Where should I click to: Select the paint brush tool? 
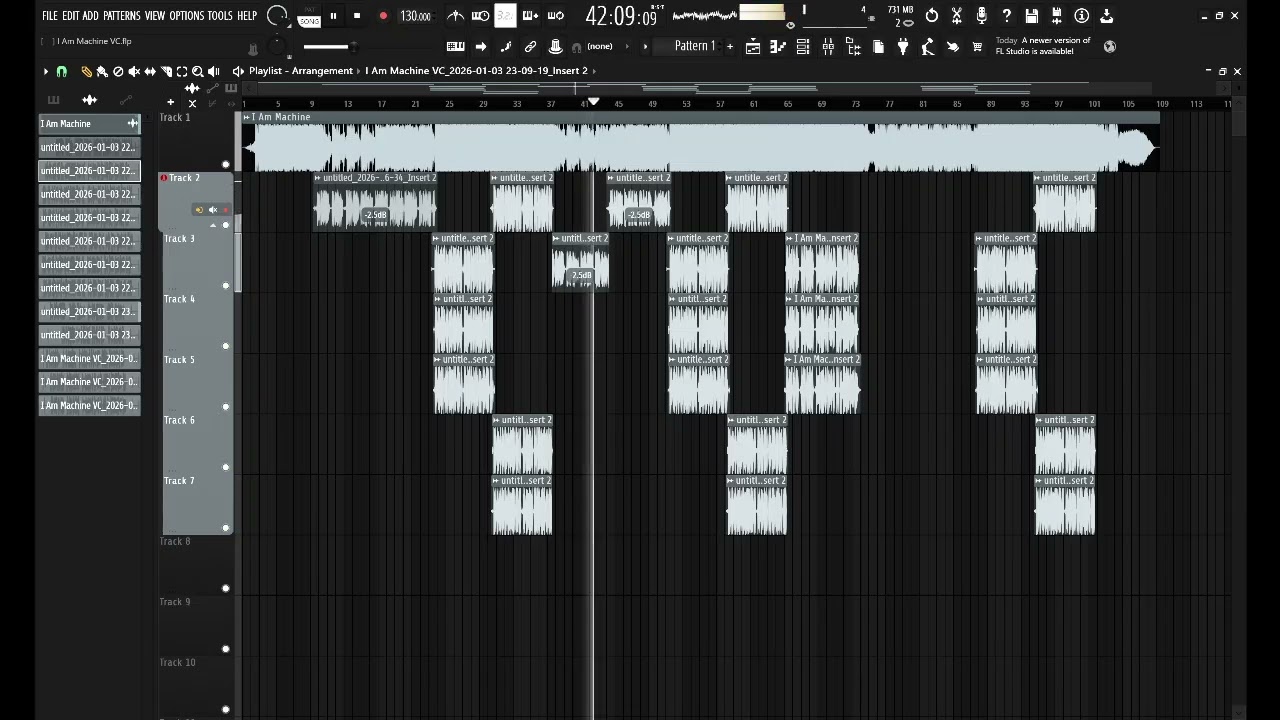(x=102, y=71)
